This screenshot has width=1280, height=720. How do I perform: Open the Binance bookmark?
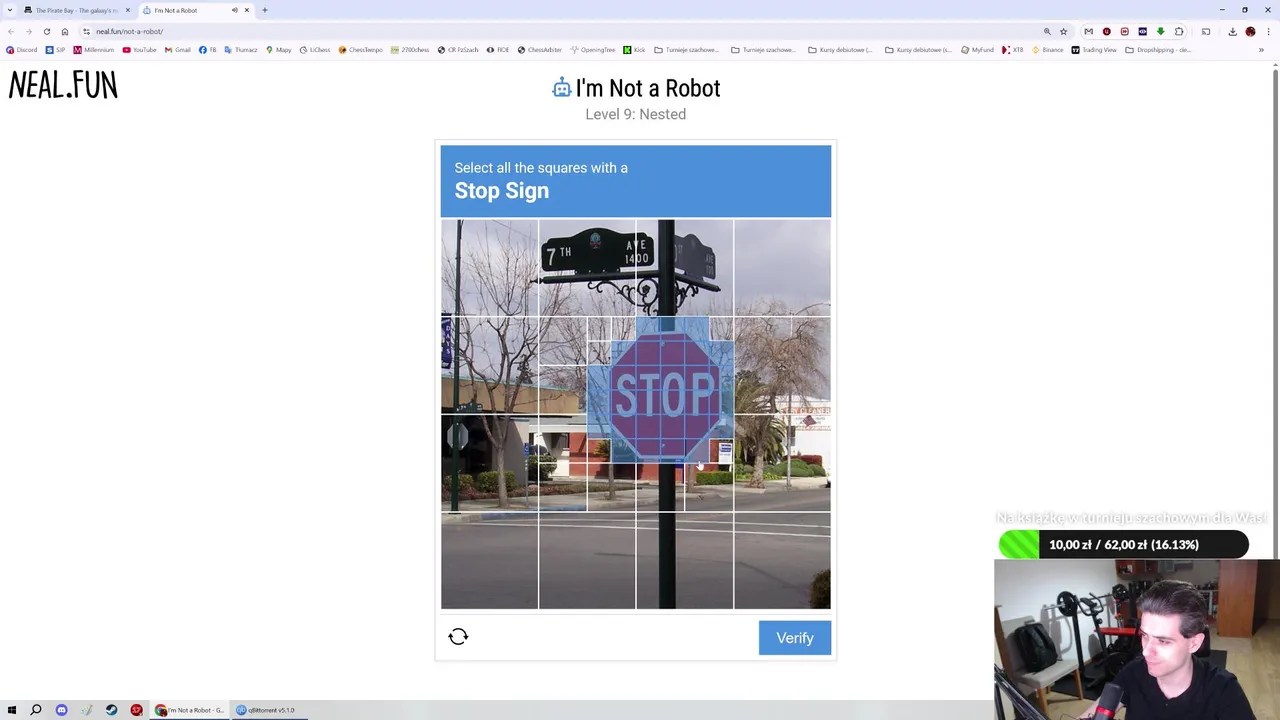point(1048,50)
